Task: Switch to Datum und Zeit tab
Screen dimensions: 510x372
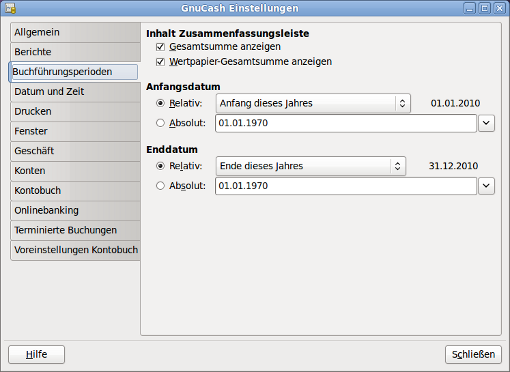Action: coord(75,92)
